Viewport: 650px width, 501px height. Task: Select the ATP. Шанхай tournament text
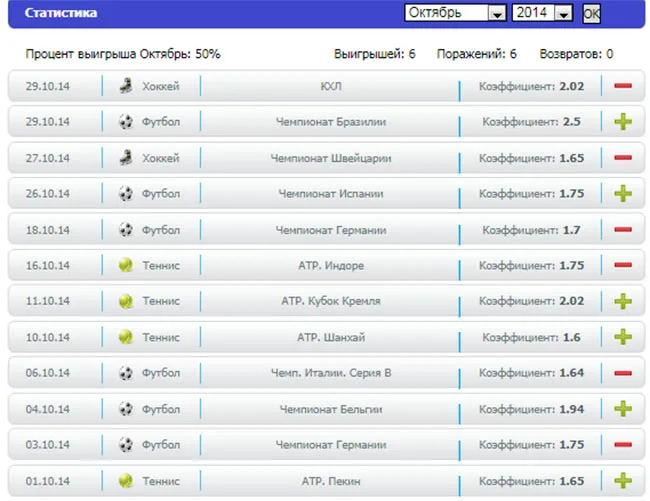(x=331, y=337)
